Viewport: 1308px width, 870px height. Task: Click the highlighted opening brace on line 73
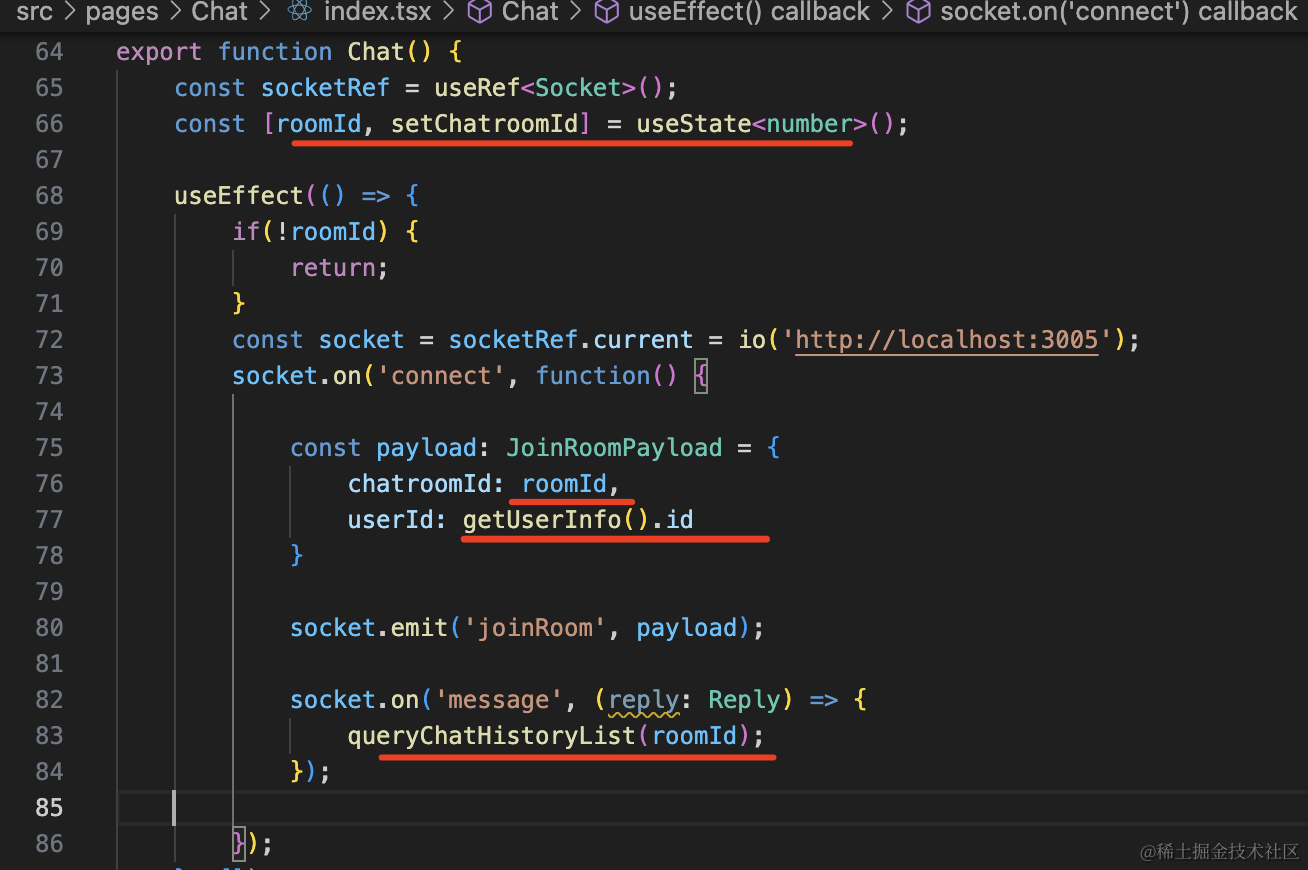pyautogui.click(x=701, y=376)
